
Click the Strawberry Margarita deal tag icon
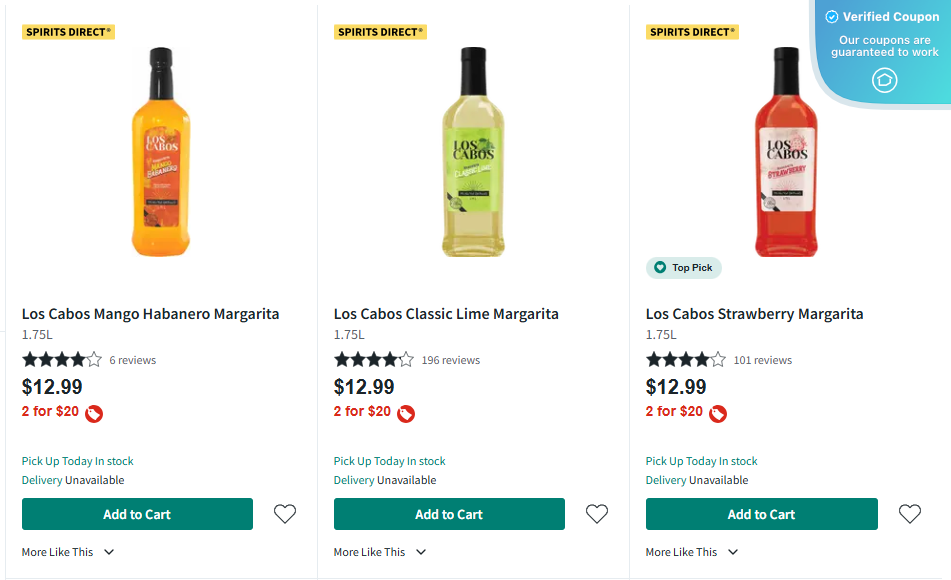718,413
